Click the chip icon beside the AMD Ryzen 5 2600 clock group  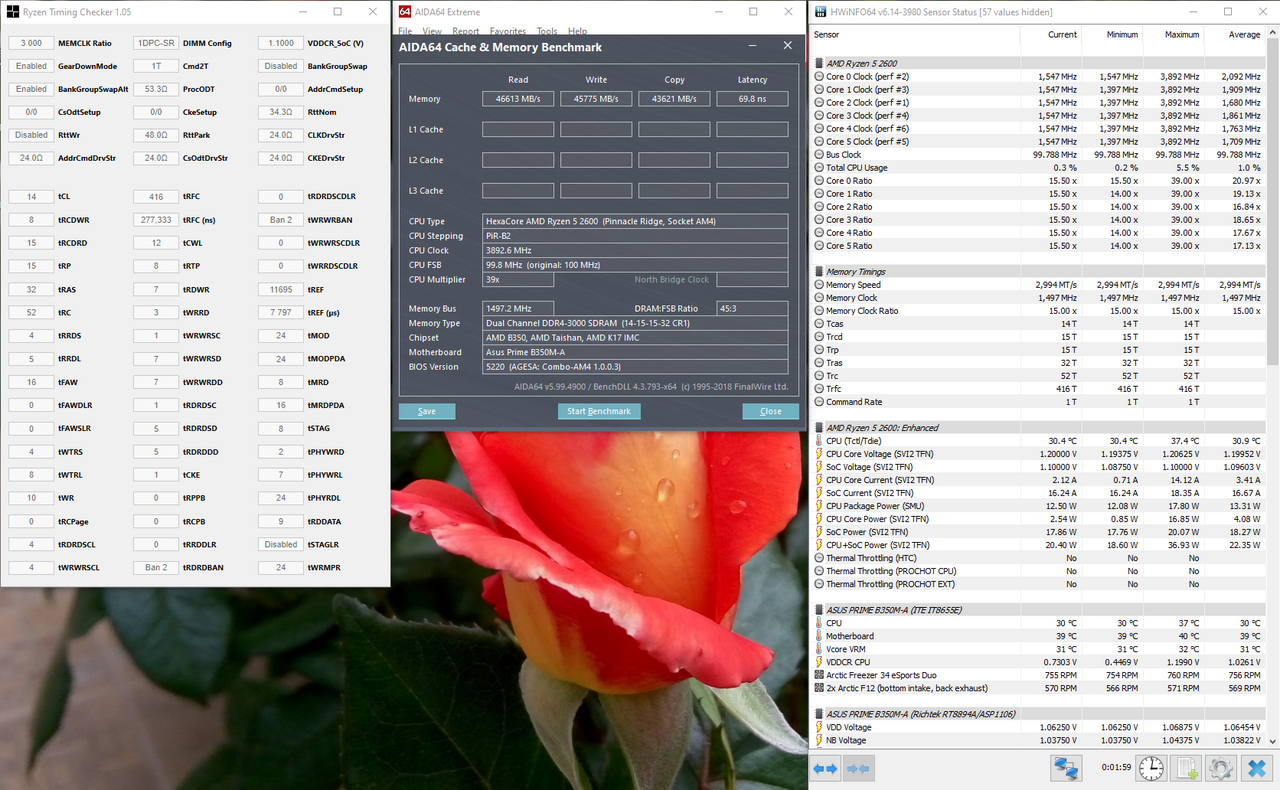coord(819,63)
